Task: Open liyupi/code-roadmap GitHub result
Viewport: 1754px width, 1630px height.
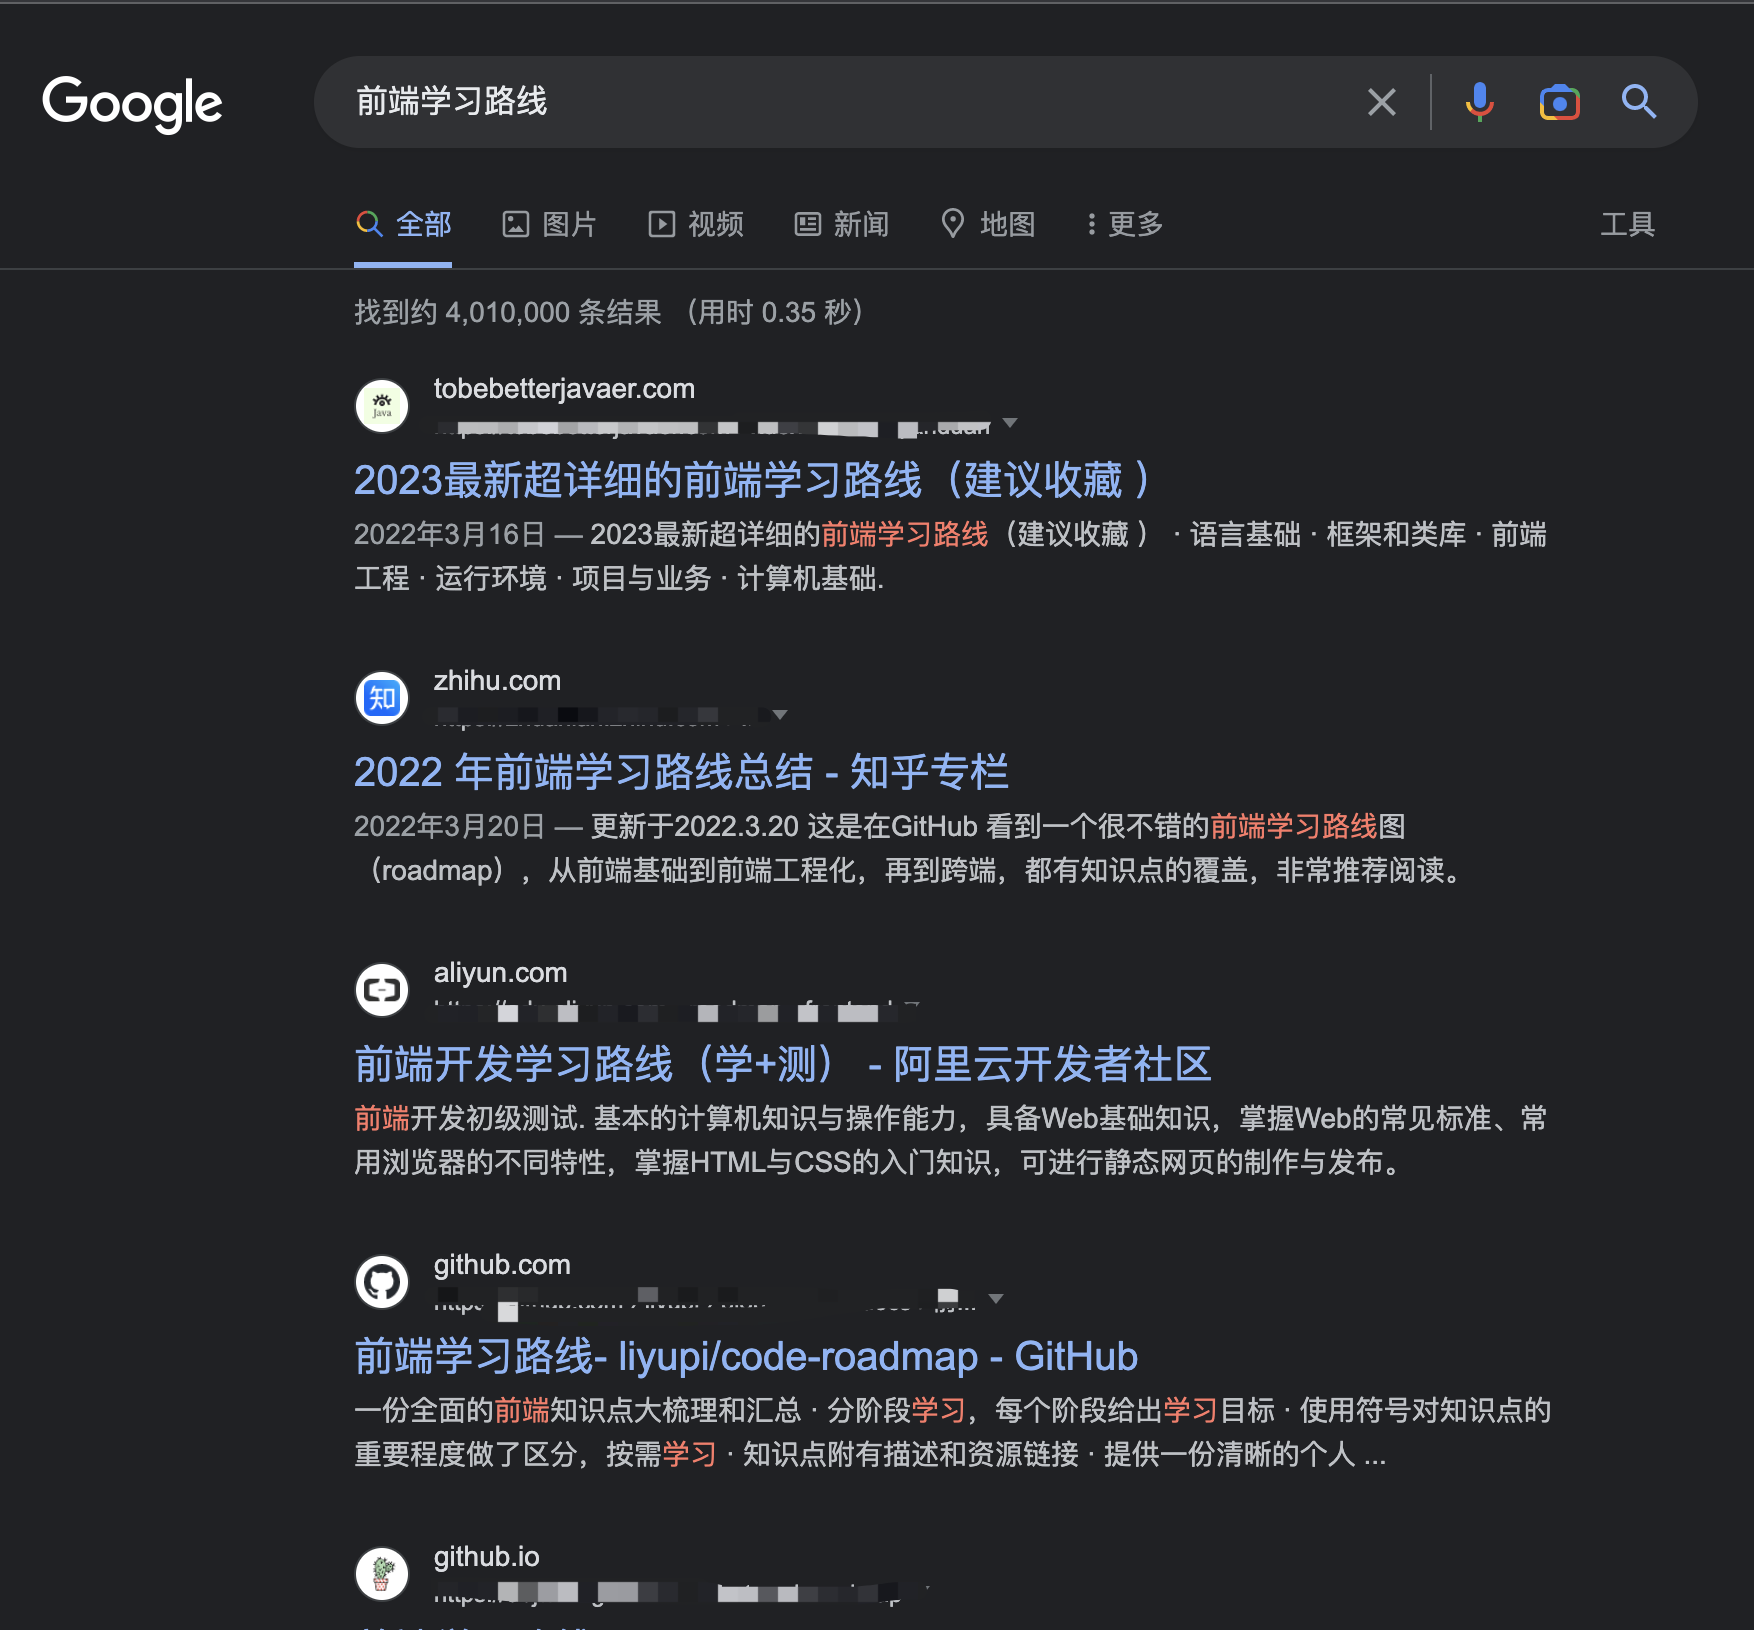Action: [746, 1356]
